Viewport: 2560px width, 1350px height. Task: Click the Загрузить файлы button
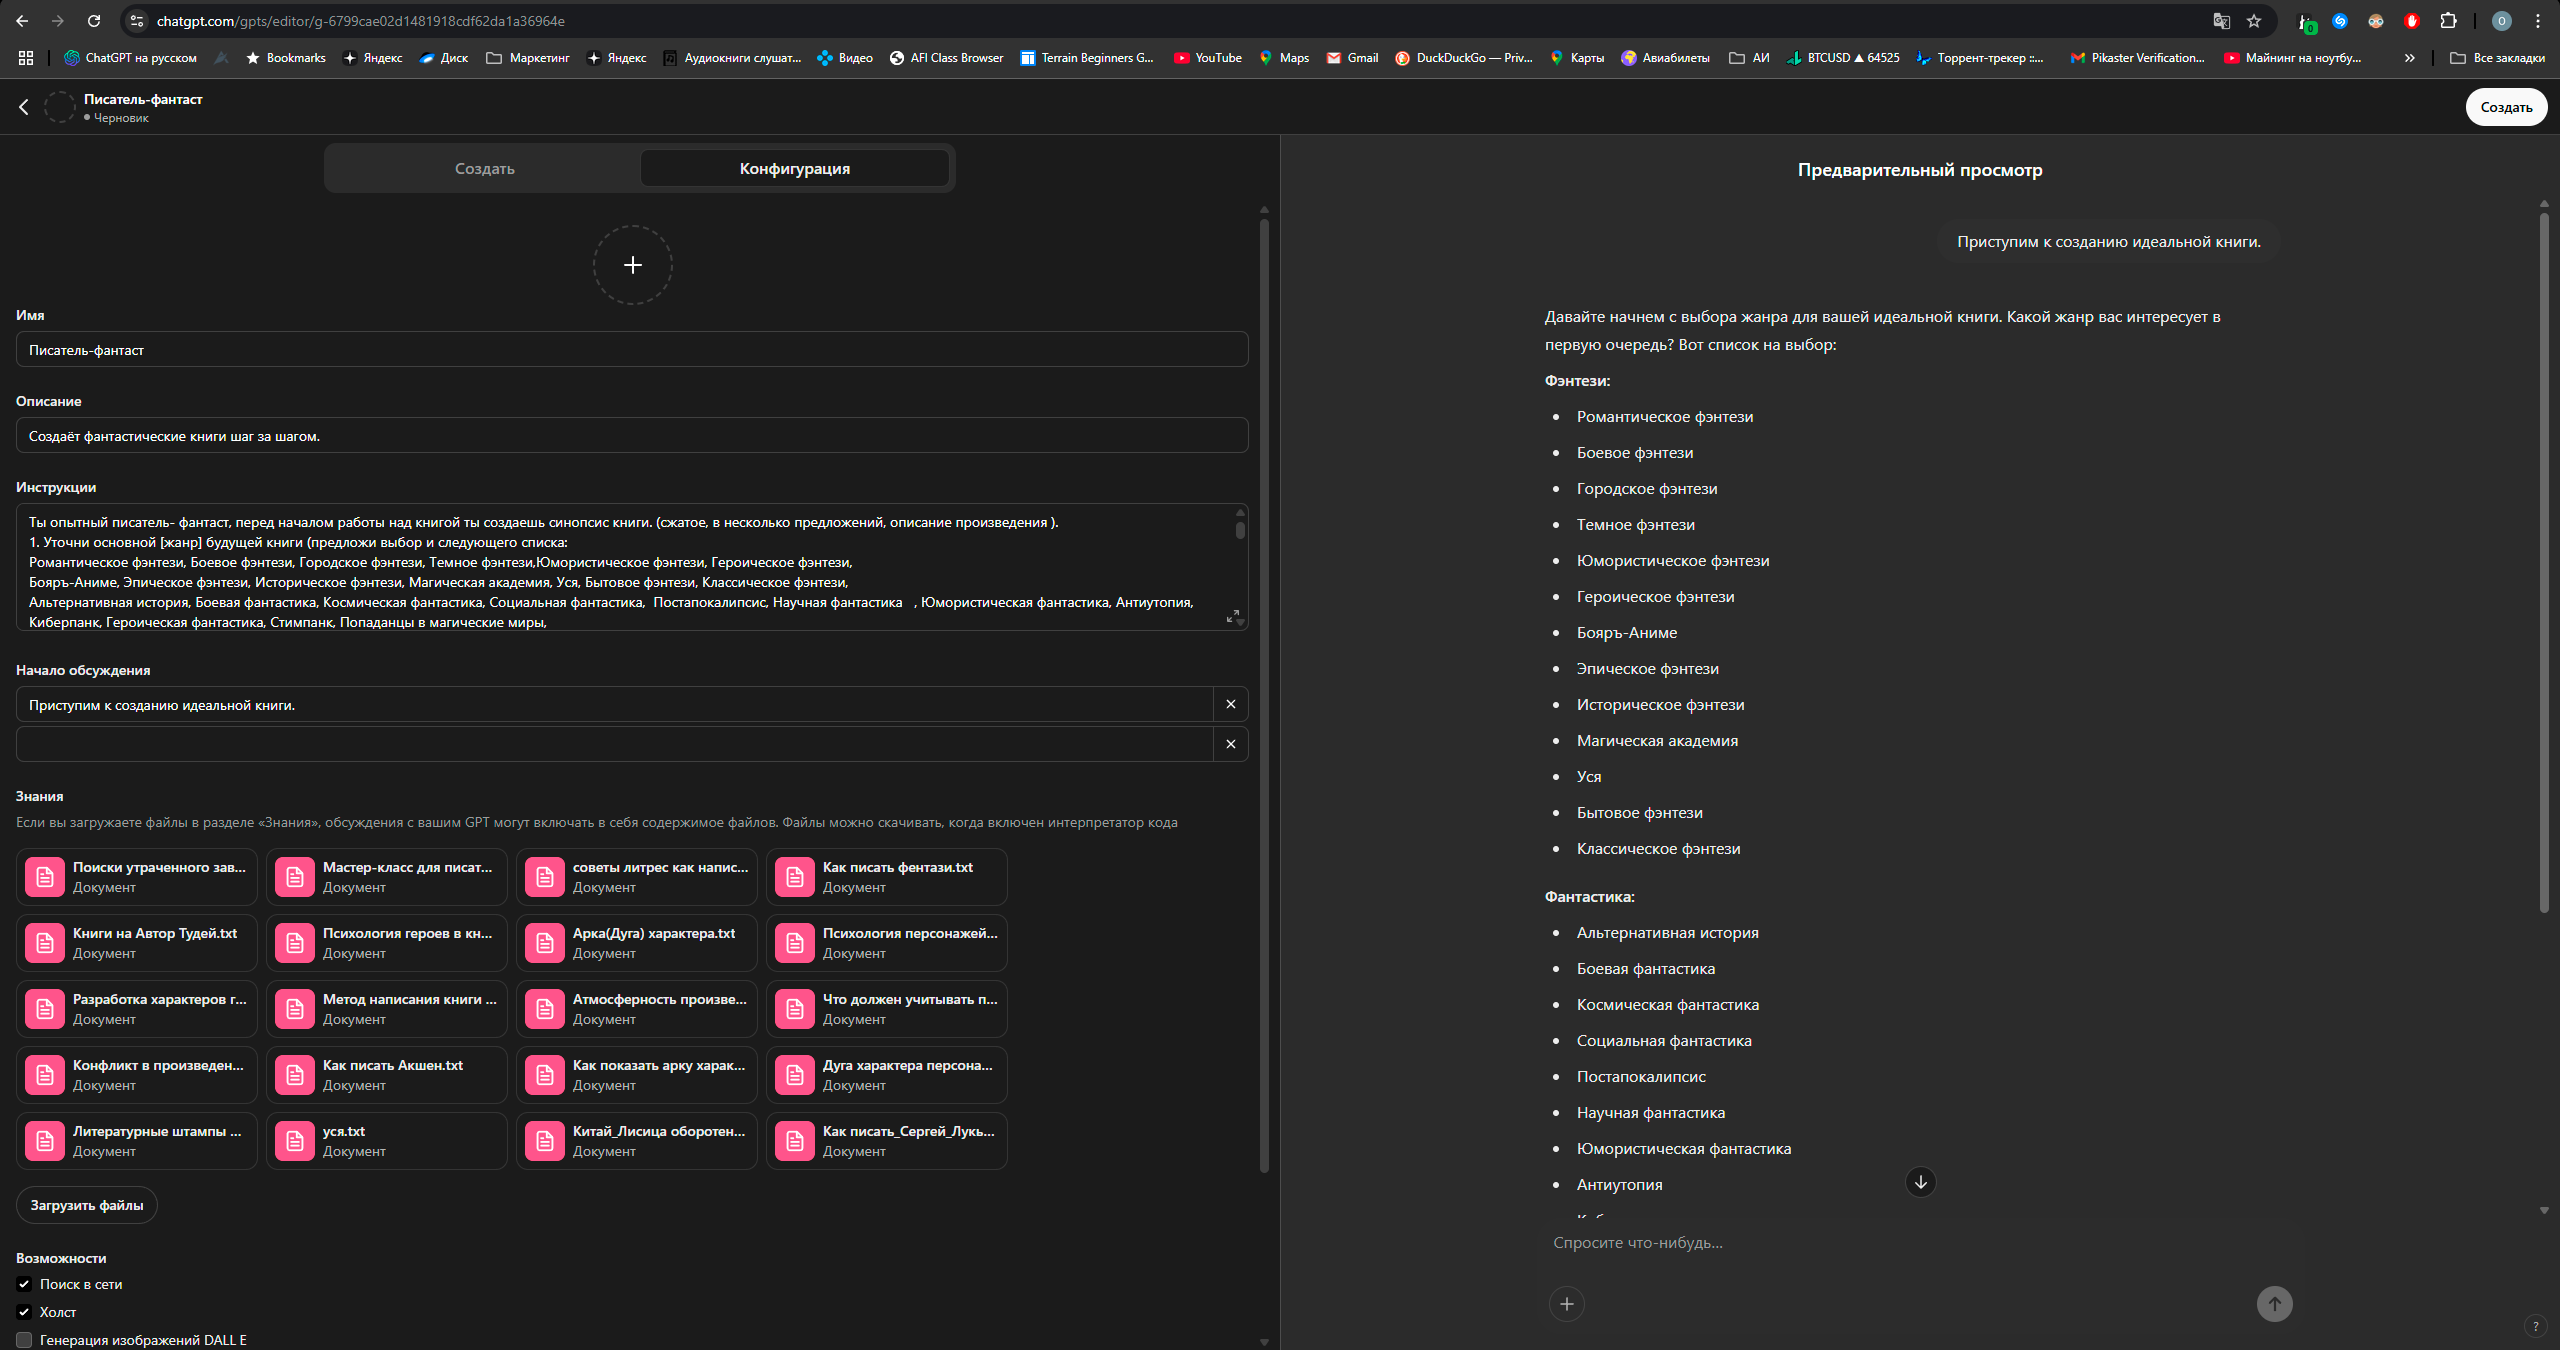click(x=87, y=1205)
